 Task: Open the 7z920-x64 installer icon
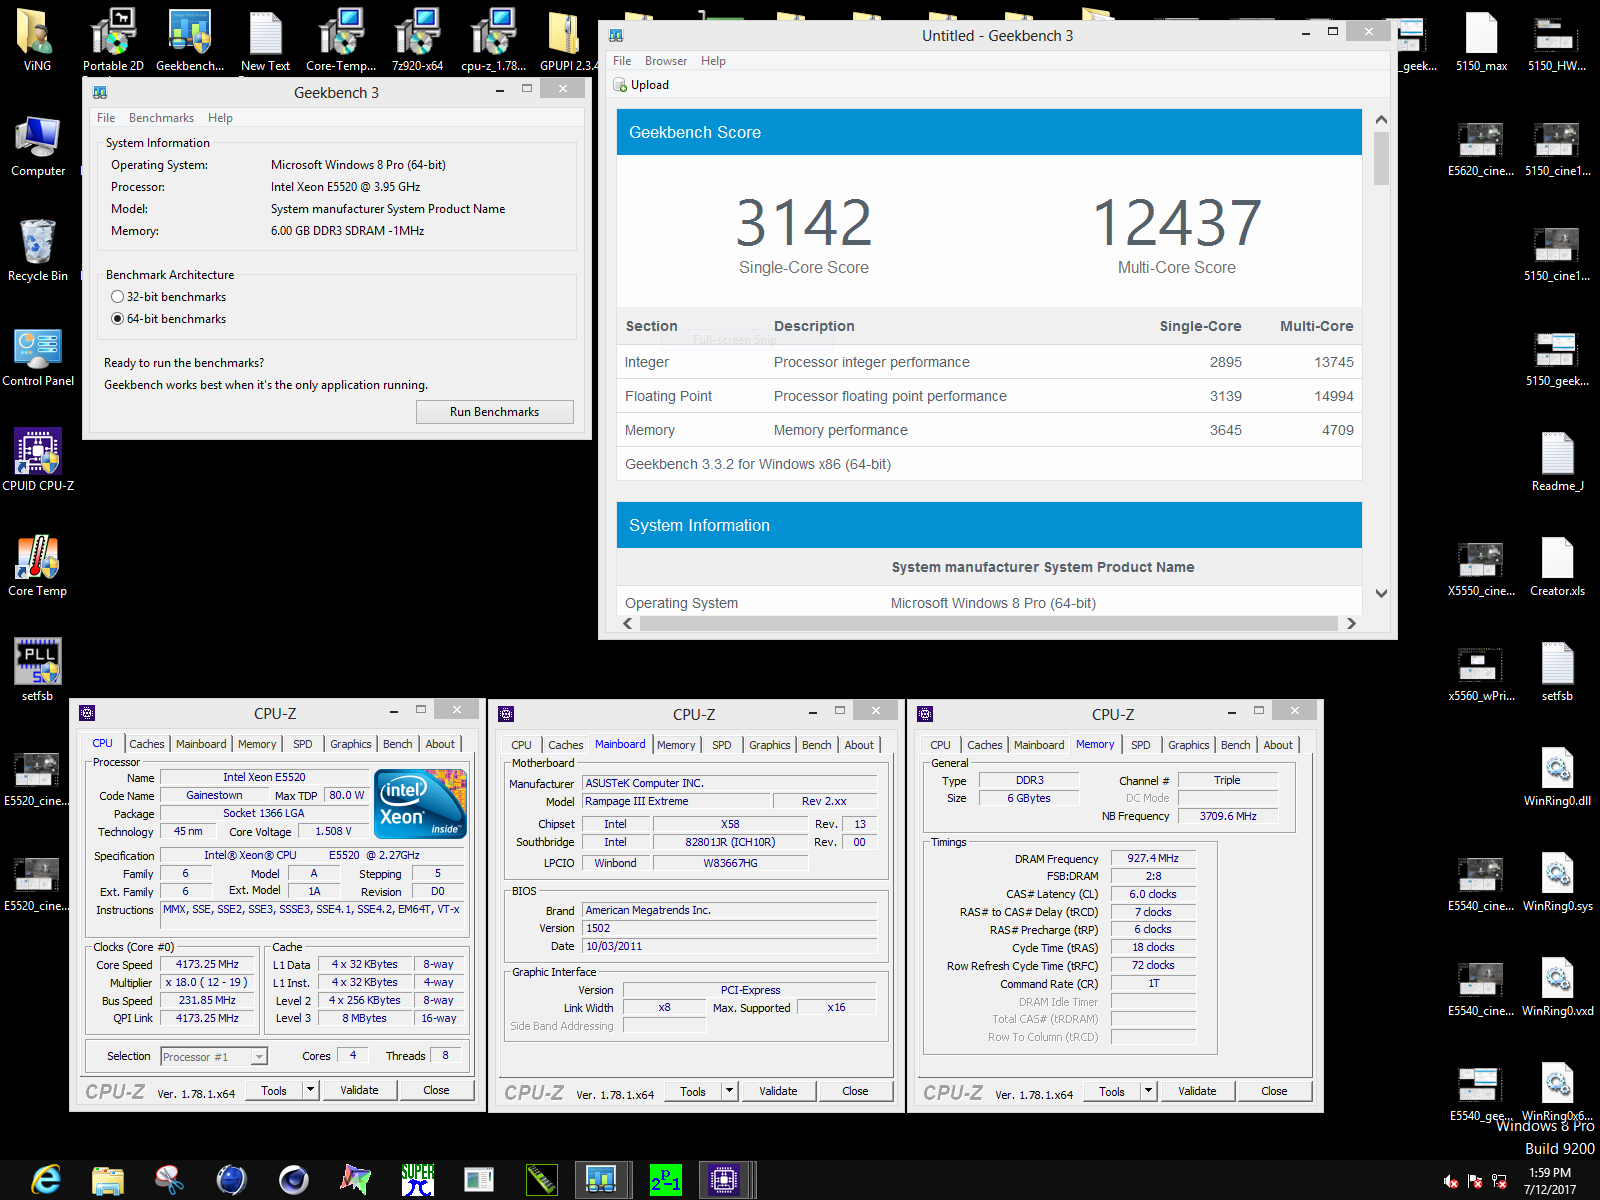417,40
